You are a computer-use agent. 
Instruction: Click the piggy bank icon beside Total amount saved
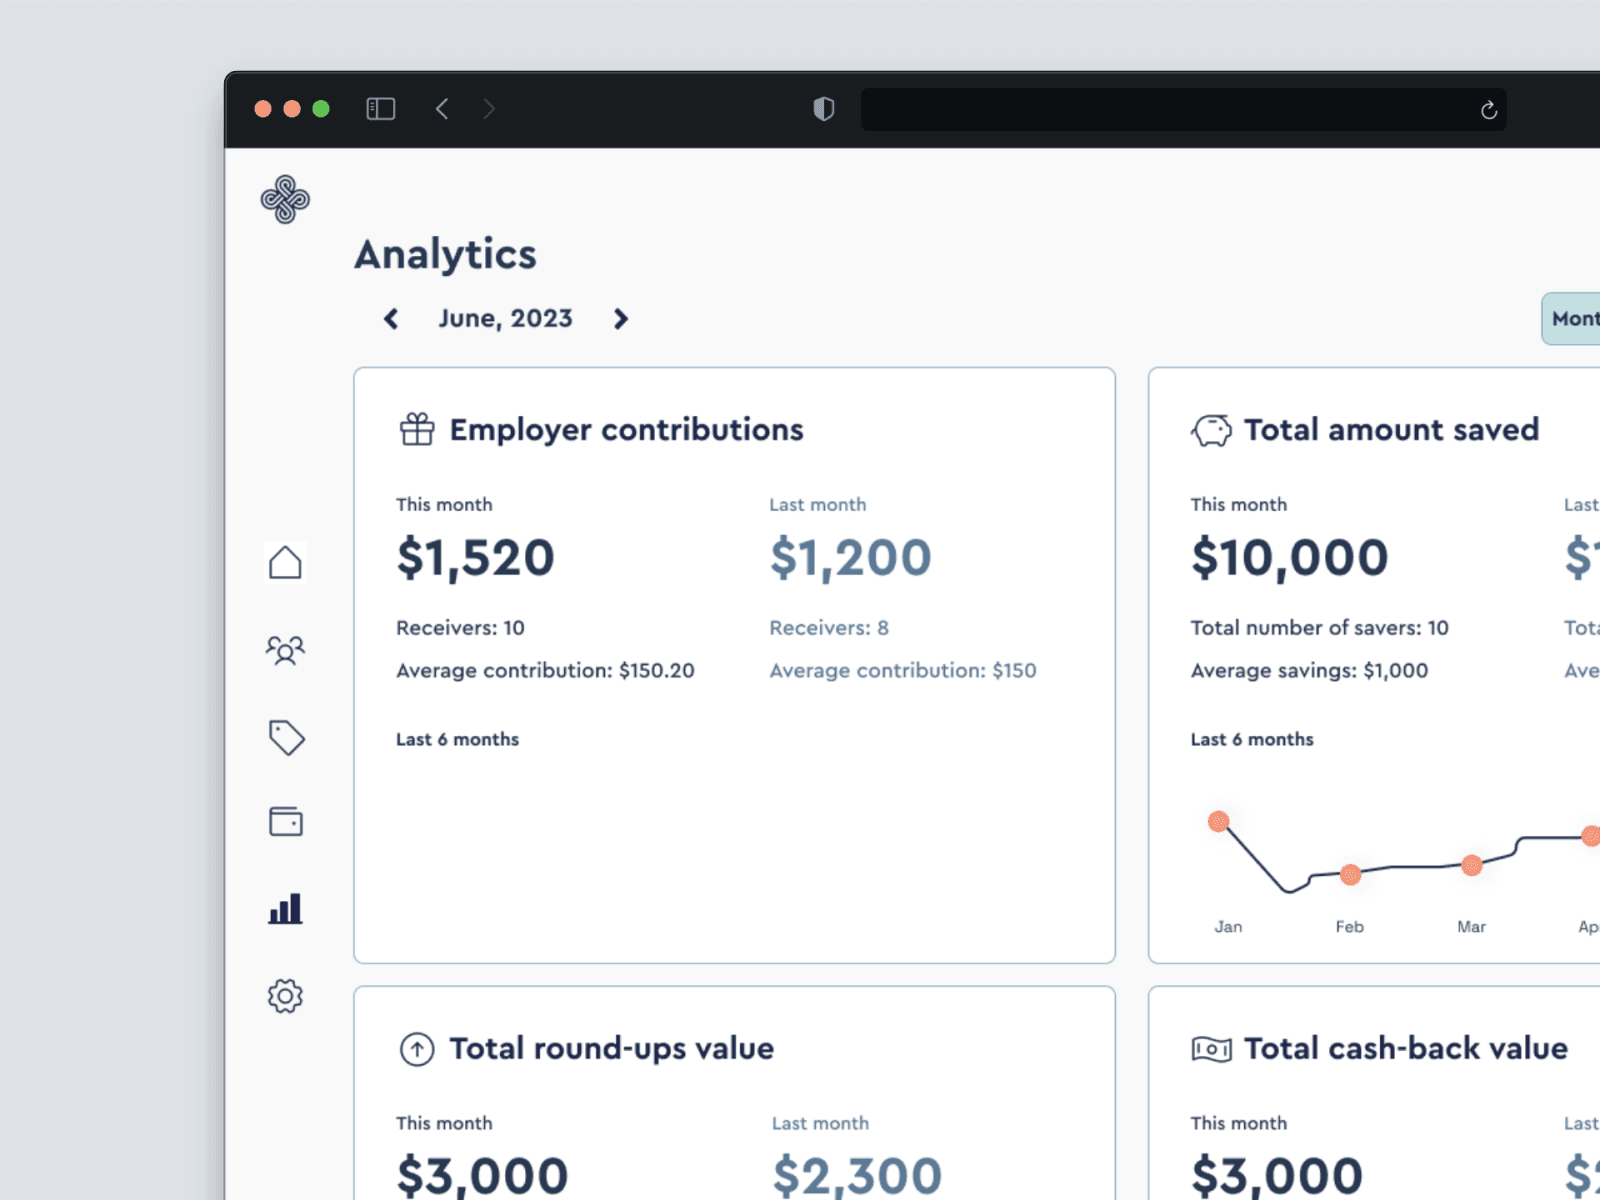(x=1212, y=431)
